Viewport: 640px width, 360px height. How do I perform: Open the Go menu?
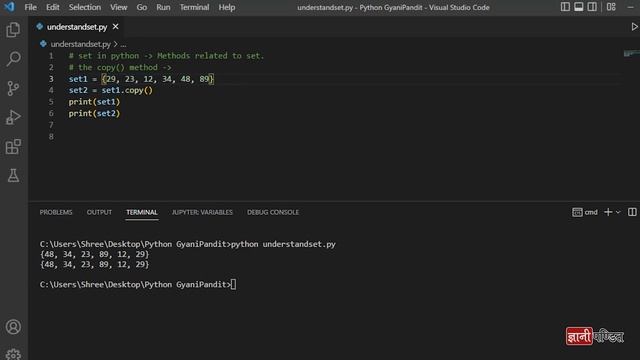[142, 7]
